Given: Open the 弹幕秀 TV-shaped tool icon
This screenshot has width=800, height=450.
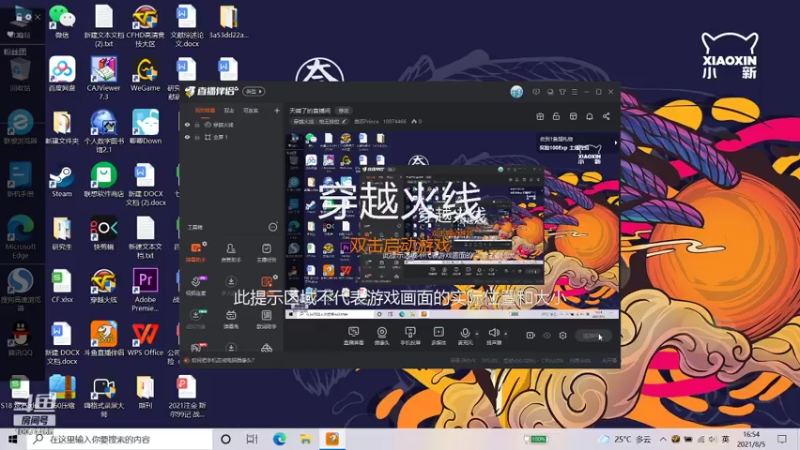Looking at the screenshot, I should pos(231,319).
